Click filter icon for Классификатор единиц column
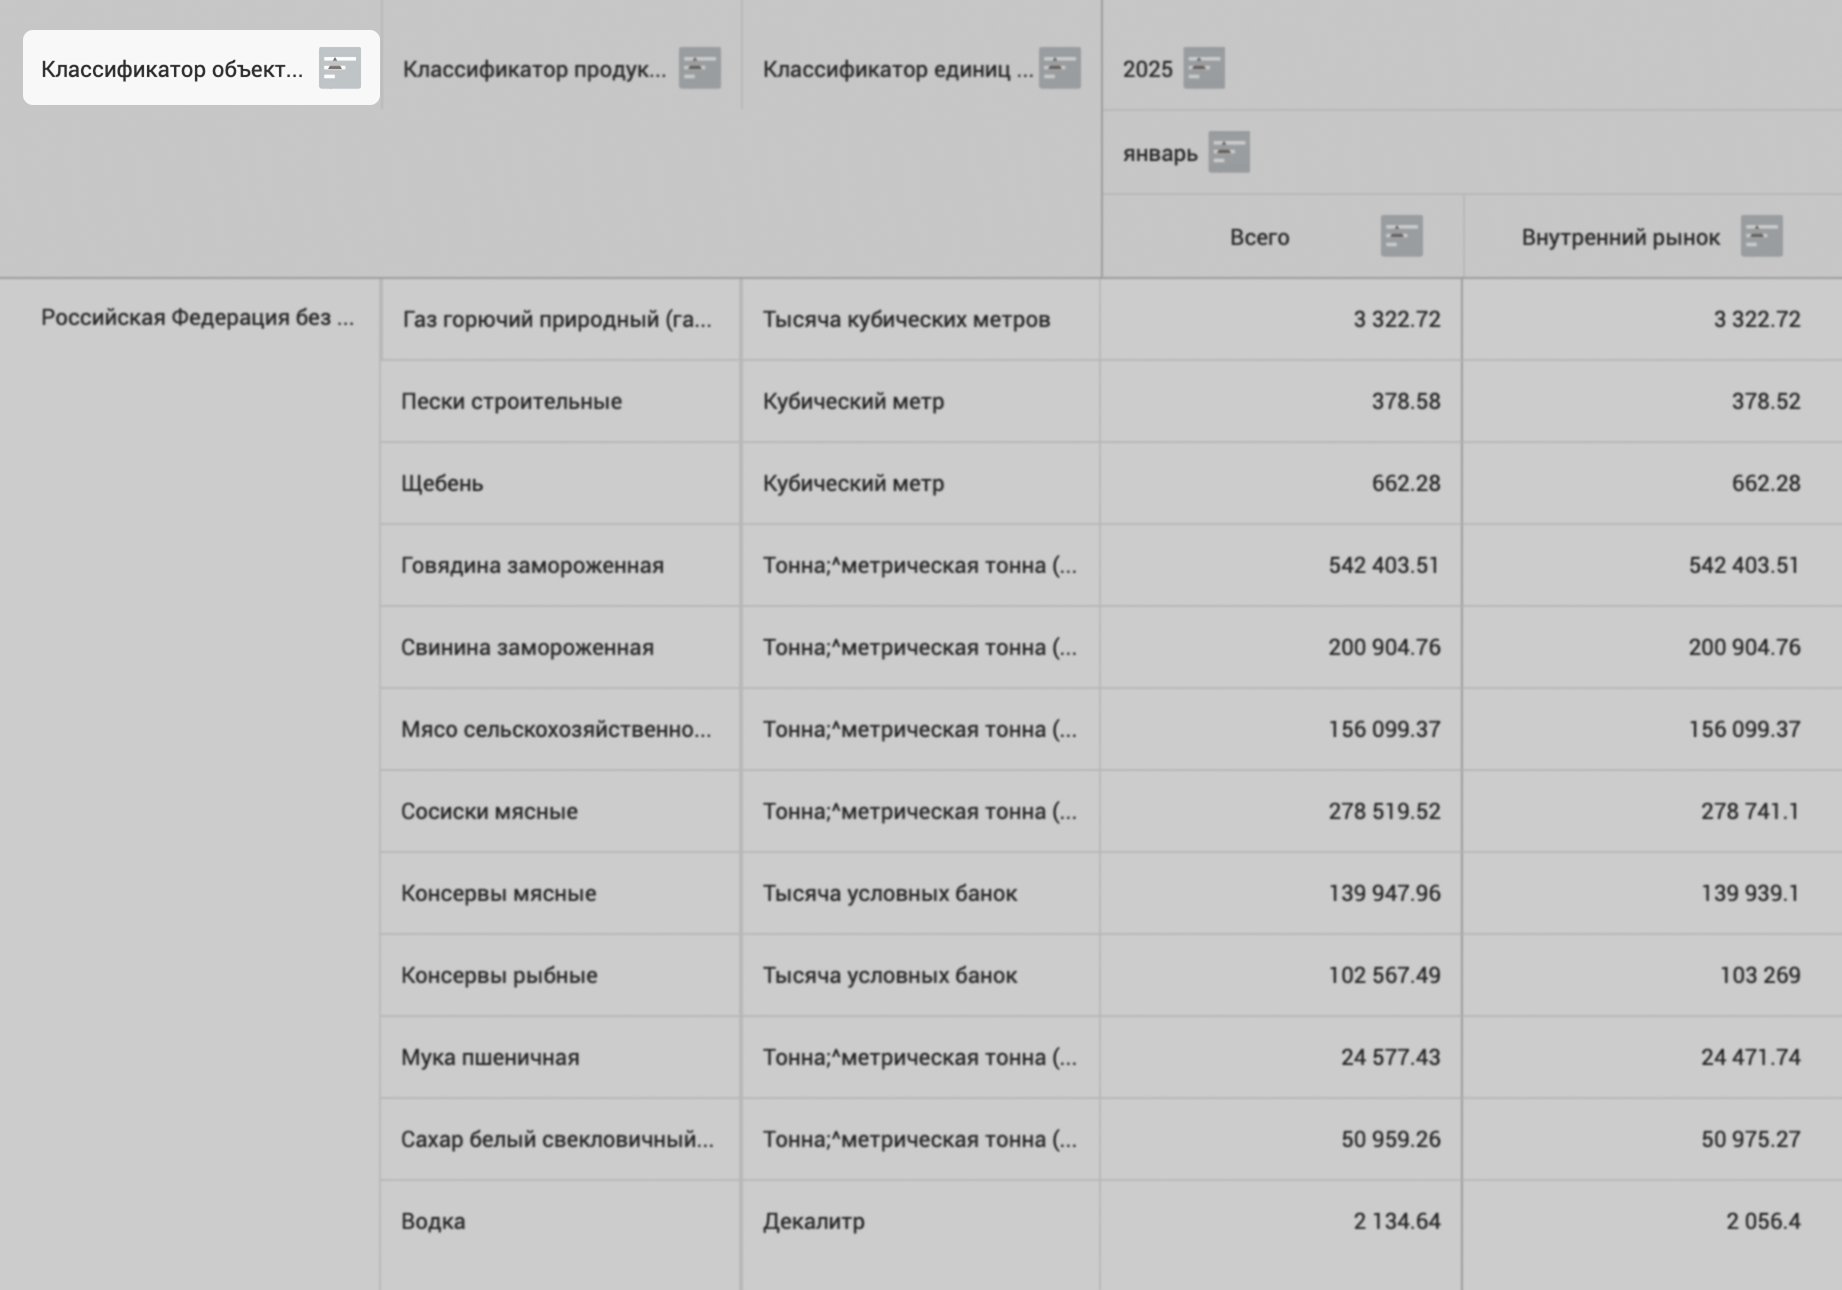1842x1290 pixels. point(1059,68)
